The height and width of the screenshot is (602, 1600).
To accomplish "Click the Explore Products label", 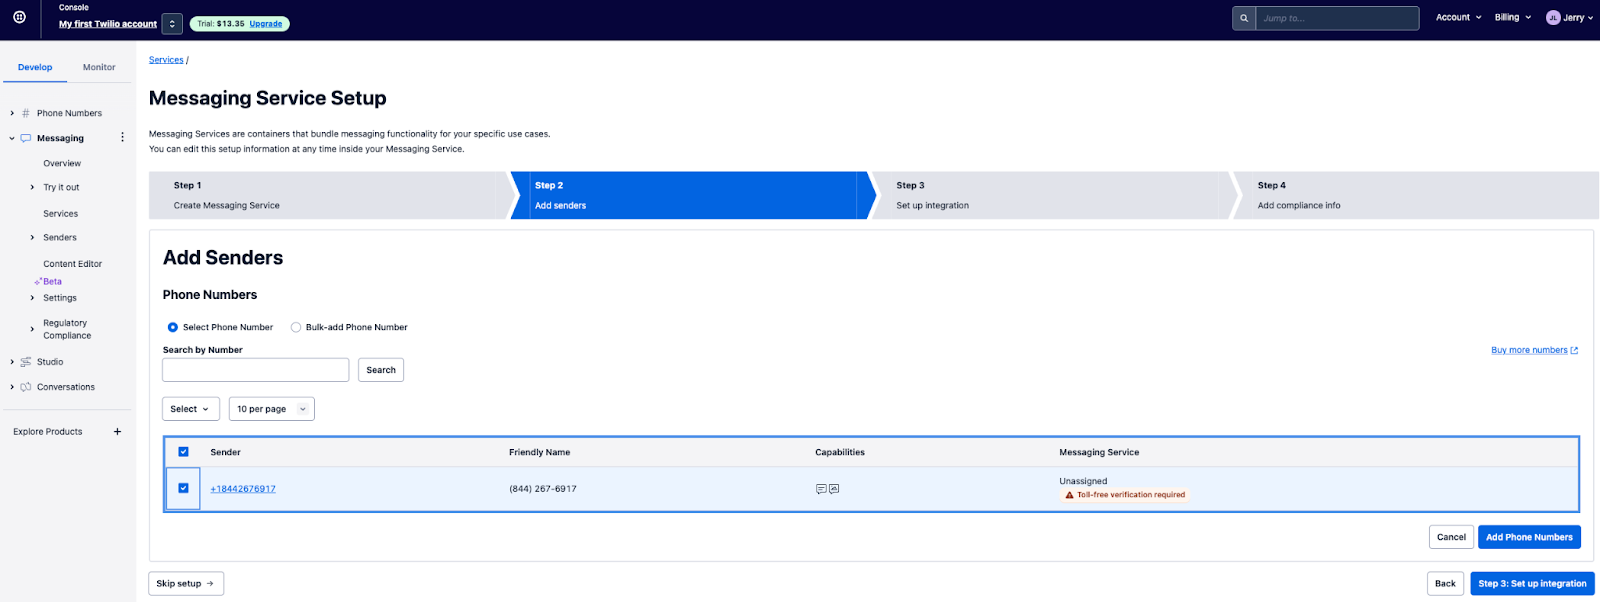I will point(48,432).
